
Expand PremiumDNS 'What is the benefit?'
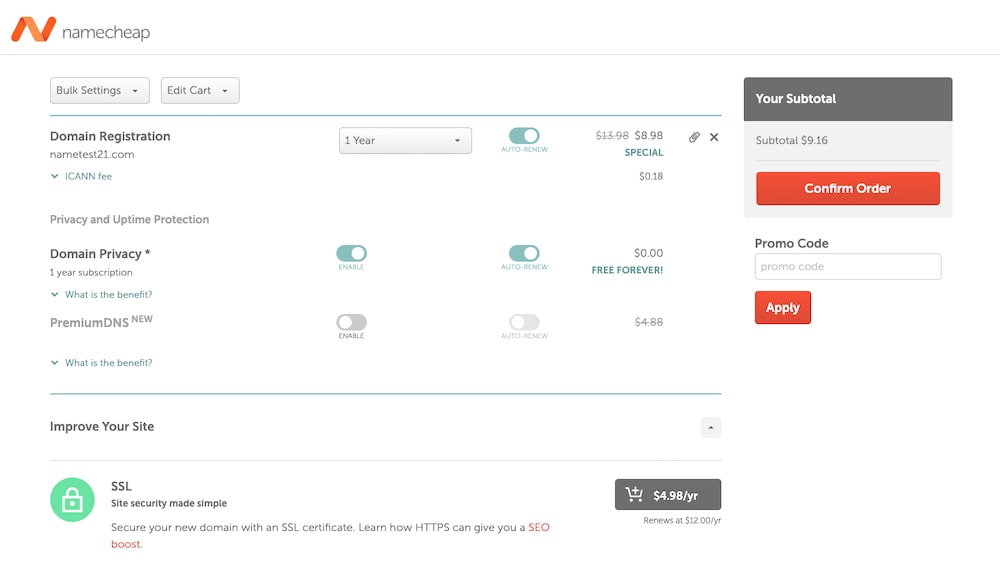coord(101,363)
